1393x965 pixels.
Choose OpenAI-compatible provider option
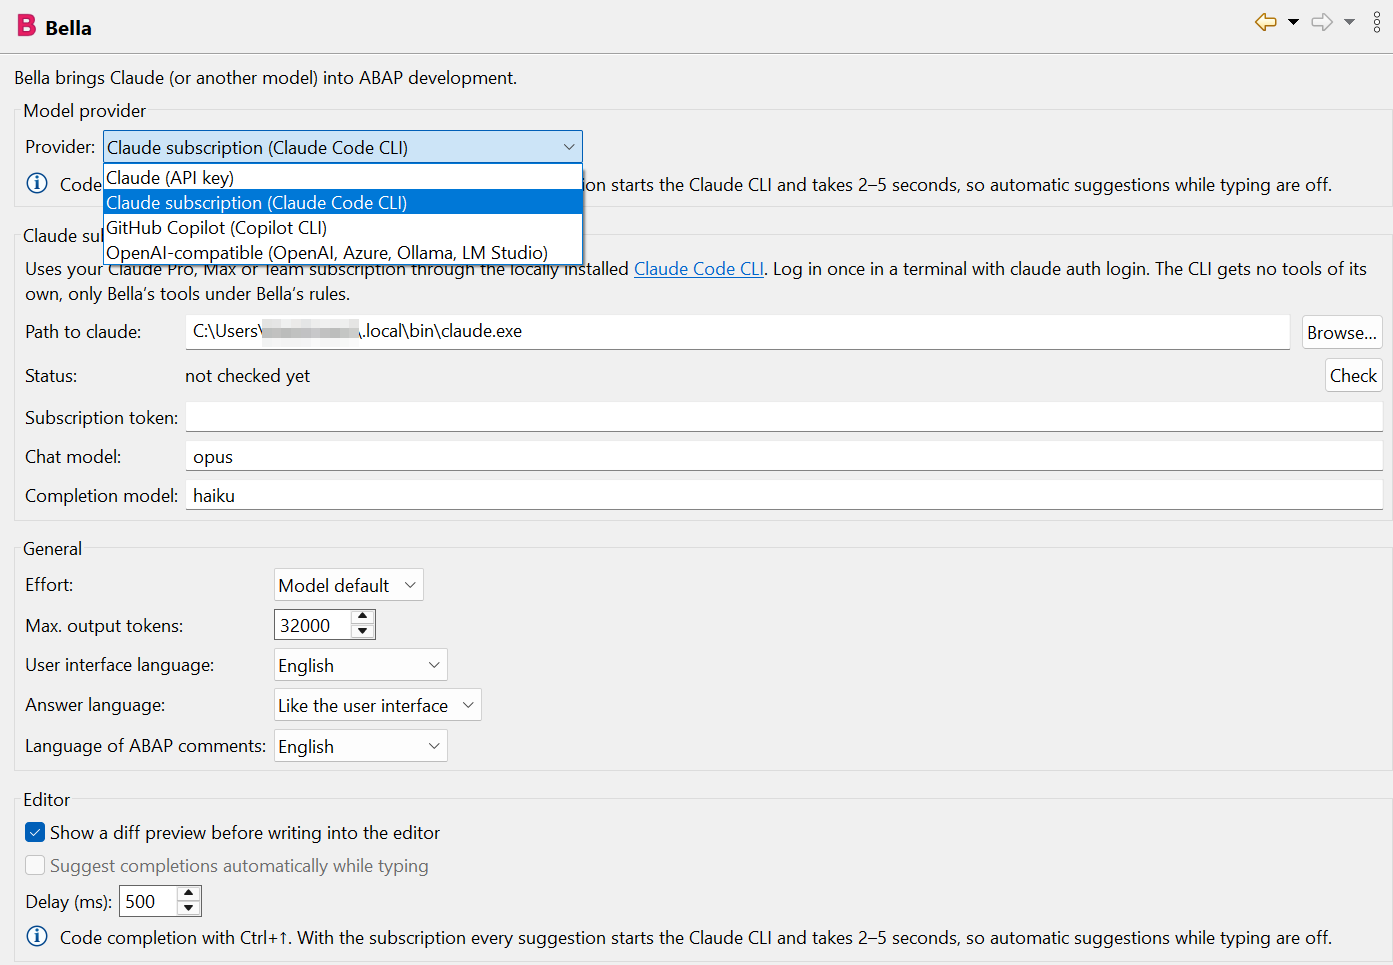[x=343, y=252]
